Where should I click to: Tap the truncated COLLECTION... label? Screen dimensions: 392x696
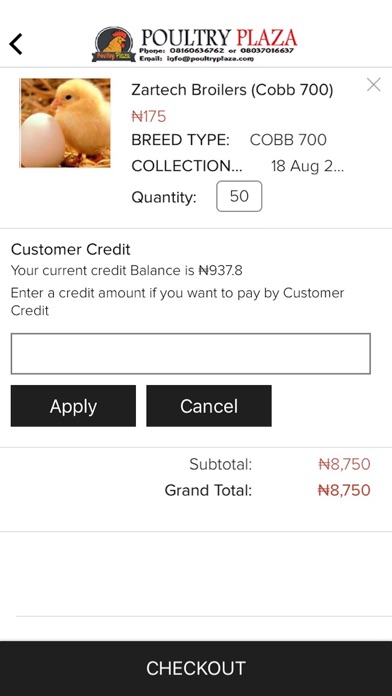click(x=187, y=166)
